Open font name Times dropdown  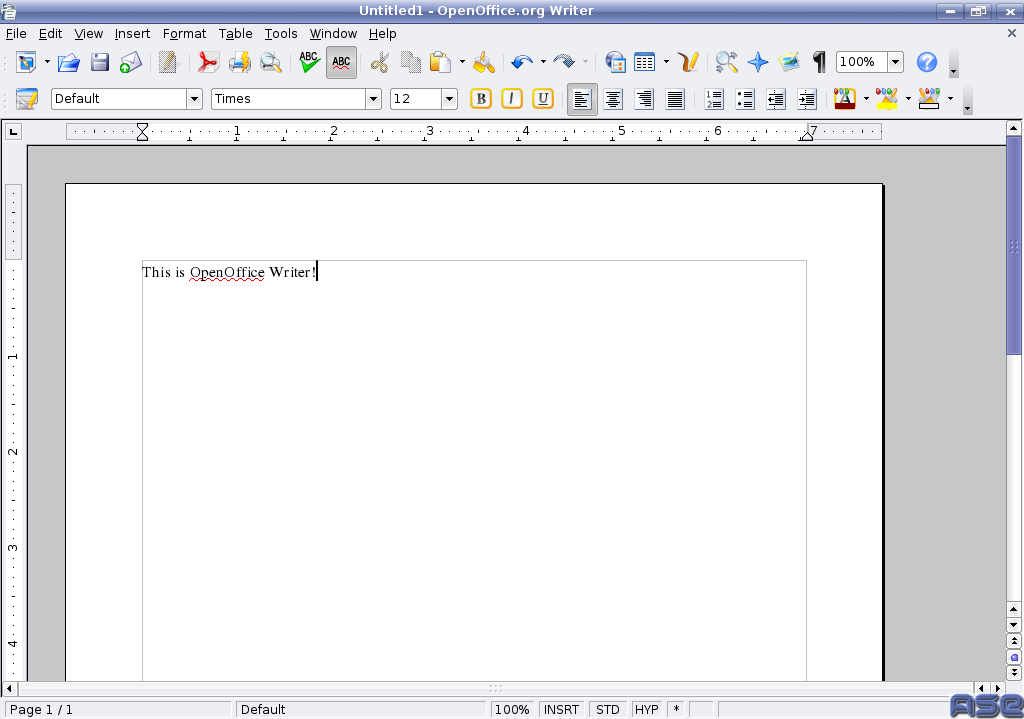(x=373, y=99)
